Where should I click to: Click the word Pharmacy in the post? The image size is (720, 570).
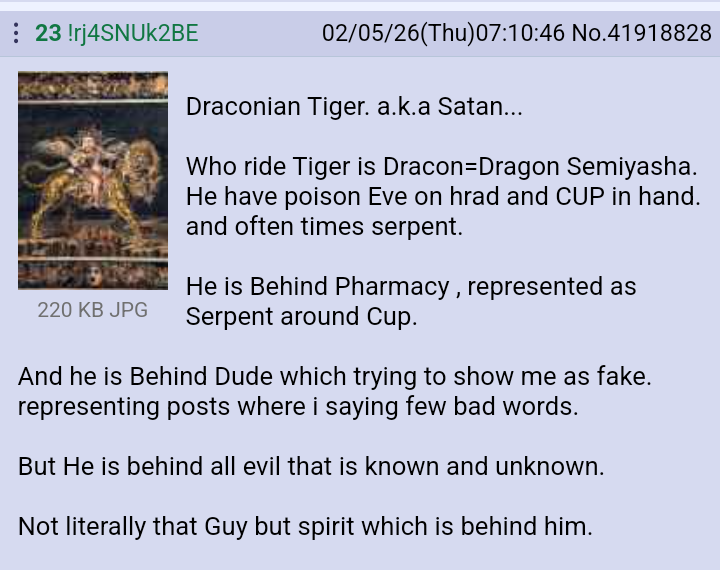pyautogui.click(x=392, y=287)
